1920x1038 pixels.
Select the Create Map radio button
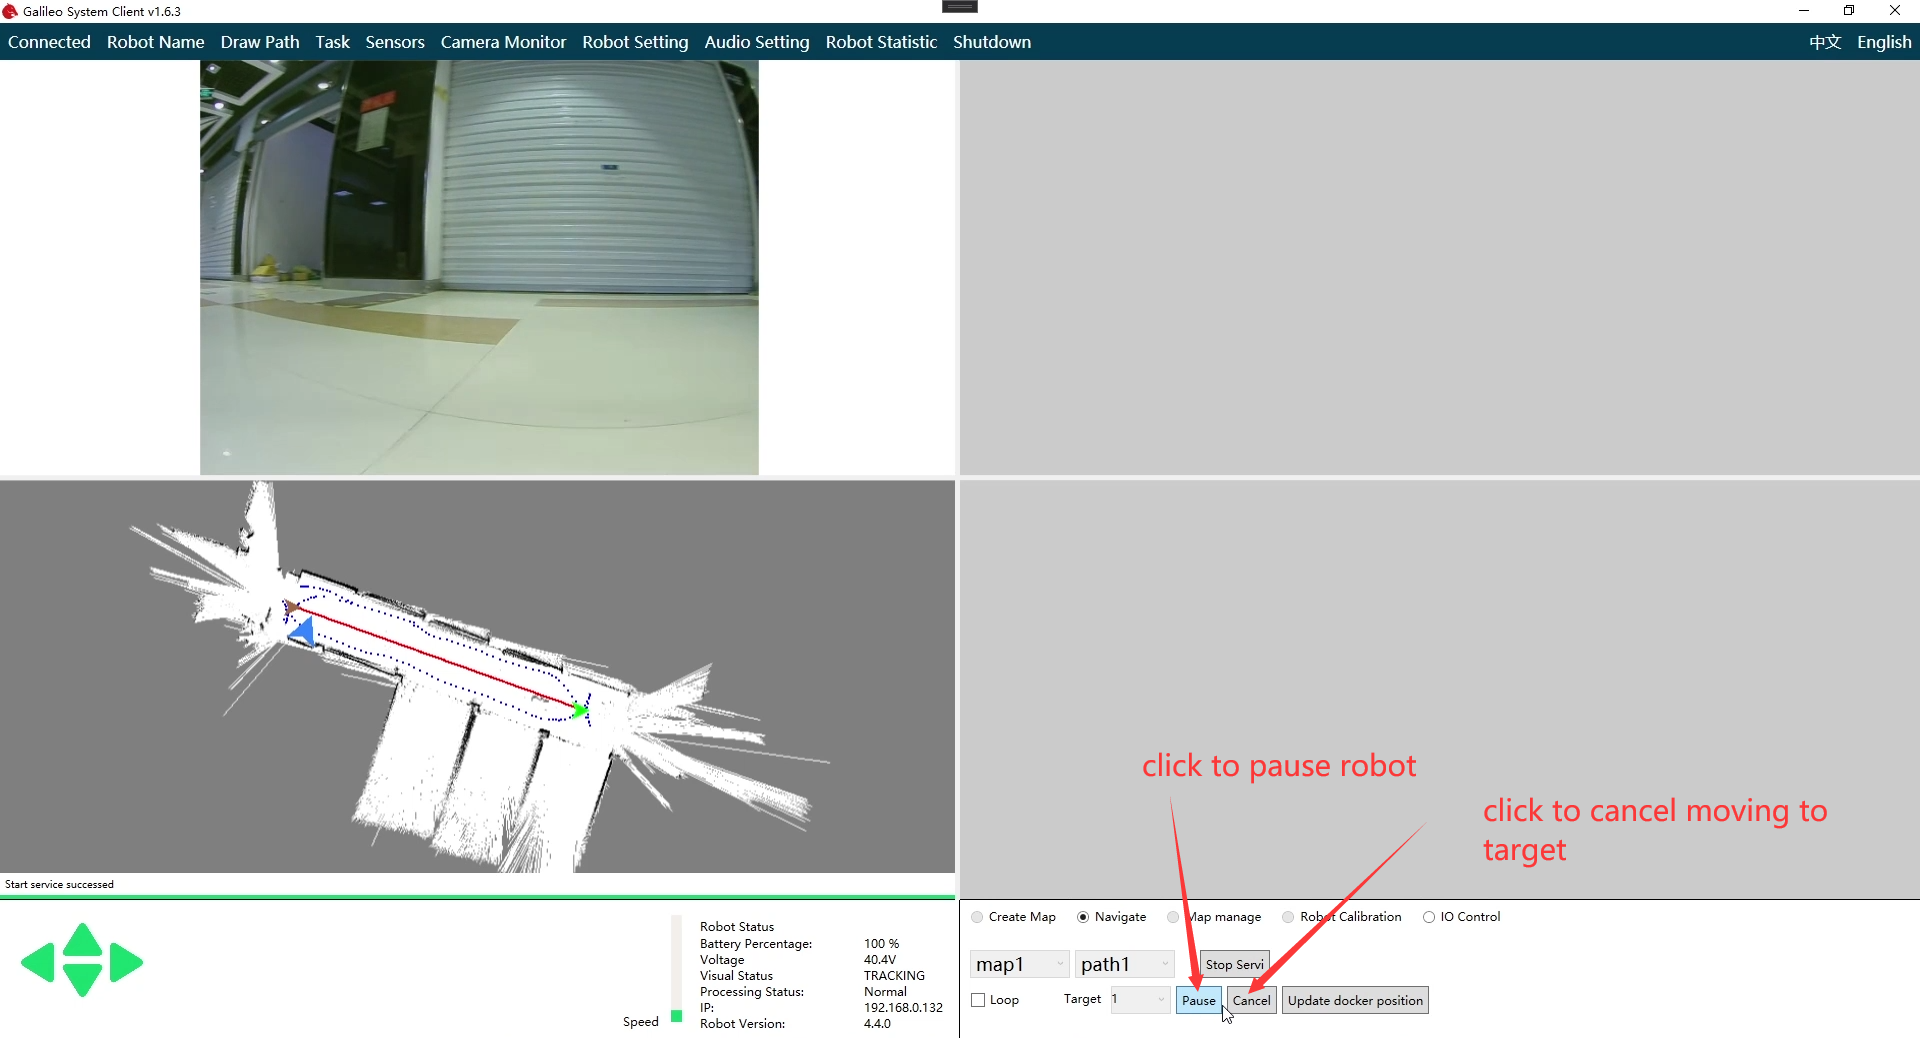pyautogui.click(x=977, y=917)
